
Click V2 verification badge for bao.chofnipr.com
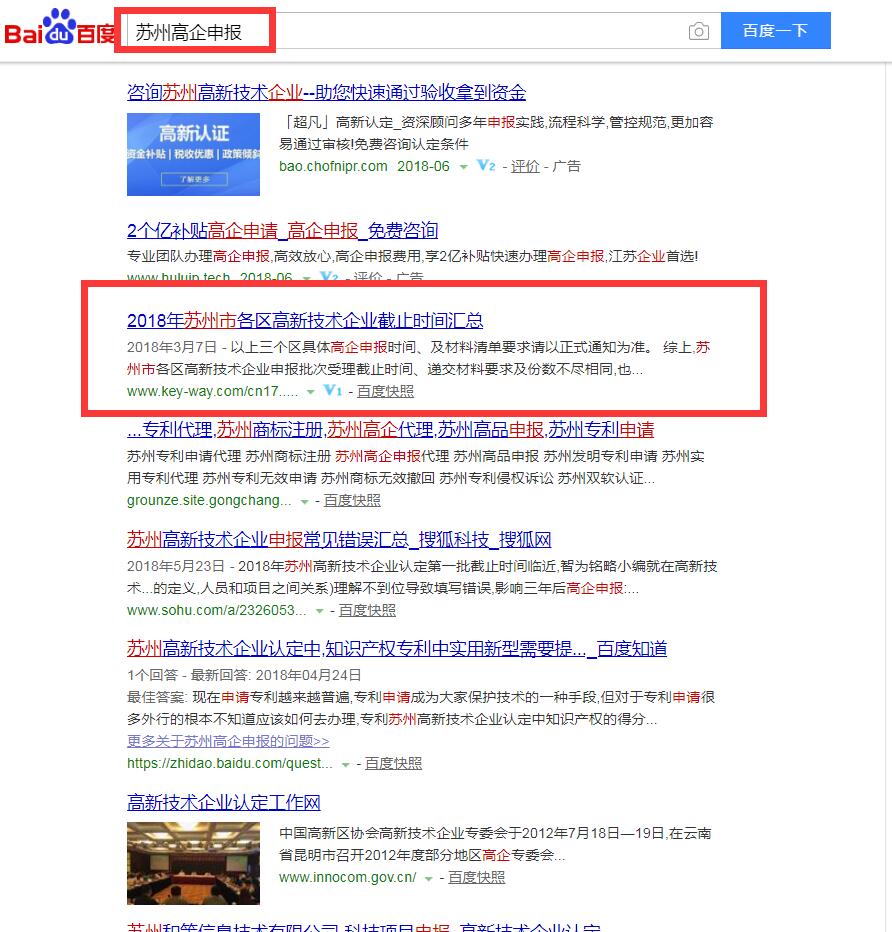point(486,166)
